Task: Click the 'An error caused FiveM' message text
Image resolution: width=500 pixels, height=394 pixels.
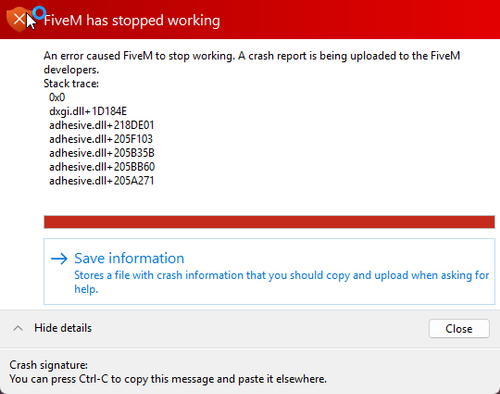Action: point(252,63)
